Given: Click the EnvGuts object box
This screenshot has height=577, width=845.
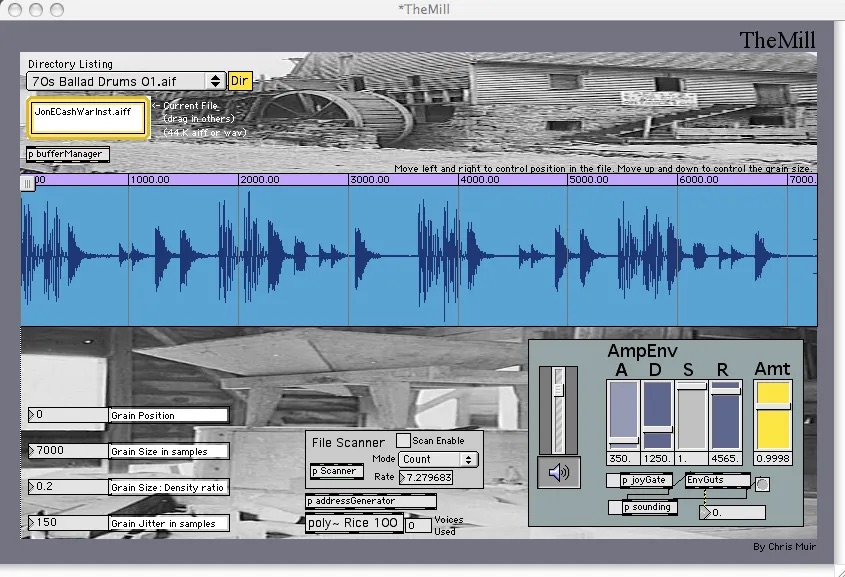Looking at the screenshot, I should [717, 480].
